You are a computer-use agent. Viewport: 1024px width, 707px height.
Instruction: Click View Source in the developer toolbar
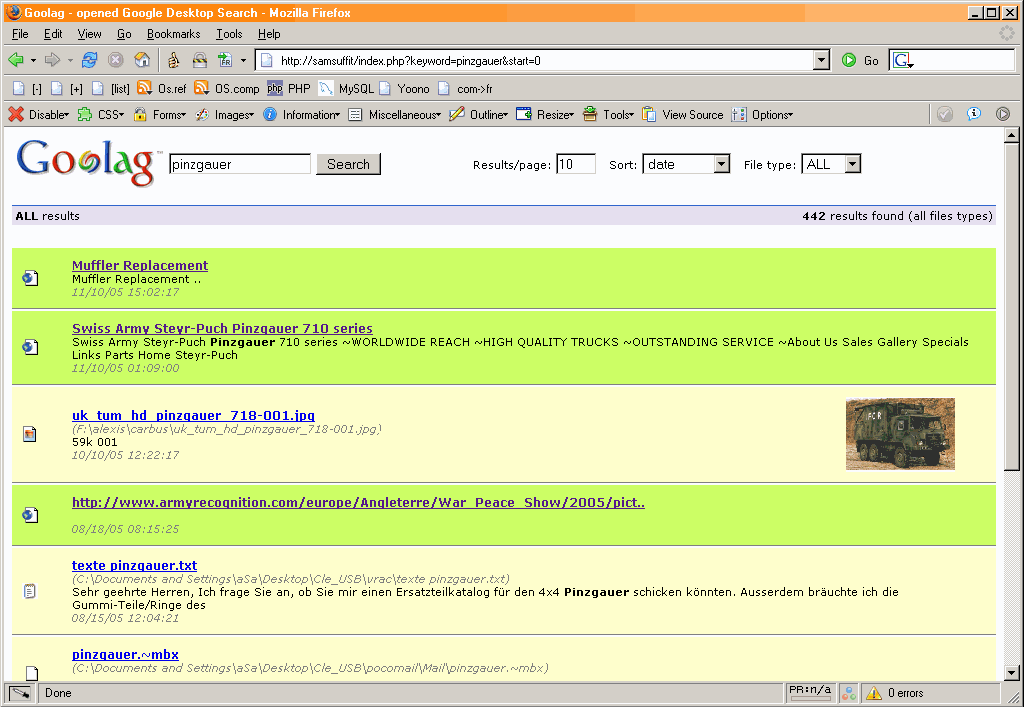coord(682,114)
